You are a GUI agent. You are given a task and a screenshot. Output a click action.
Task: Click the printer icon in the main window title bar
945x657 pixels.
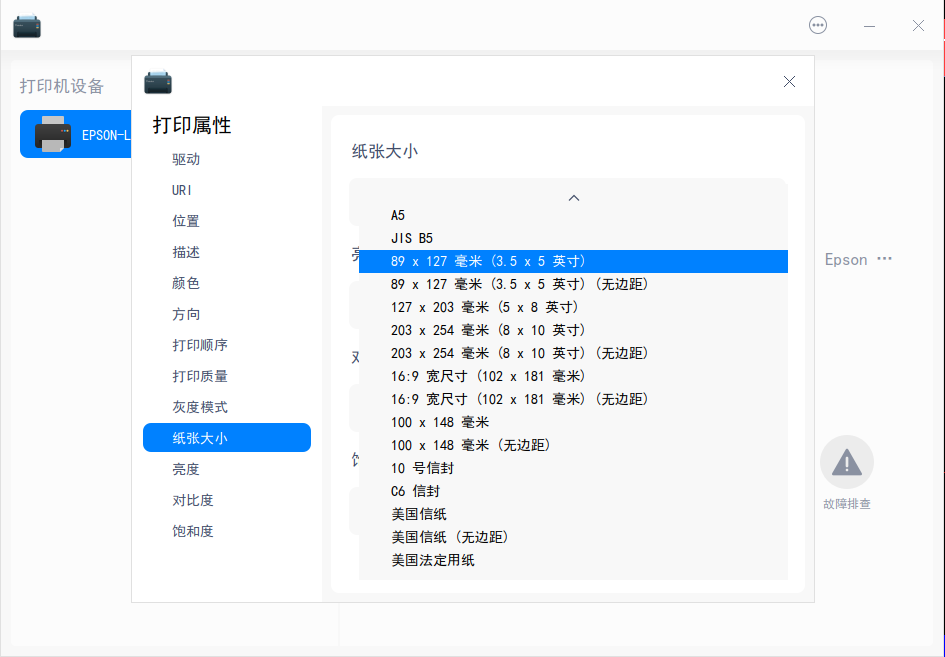pos(26,25)
